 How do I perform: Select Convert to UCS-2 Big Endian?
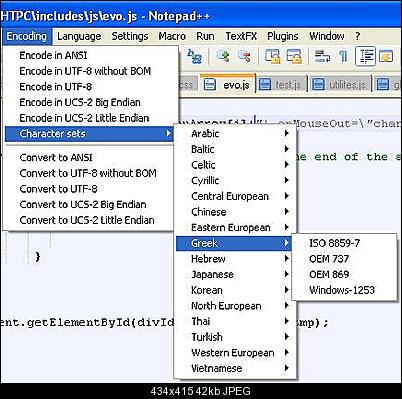[x=89, y=204]
